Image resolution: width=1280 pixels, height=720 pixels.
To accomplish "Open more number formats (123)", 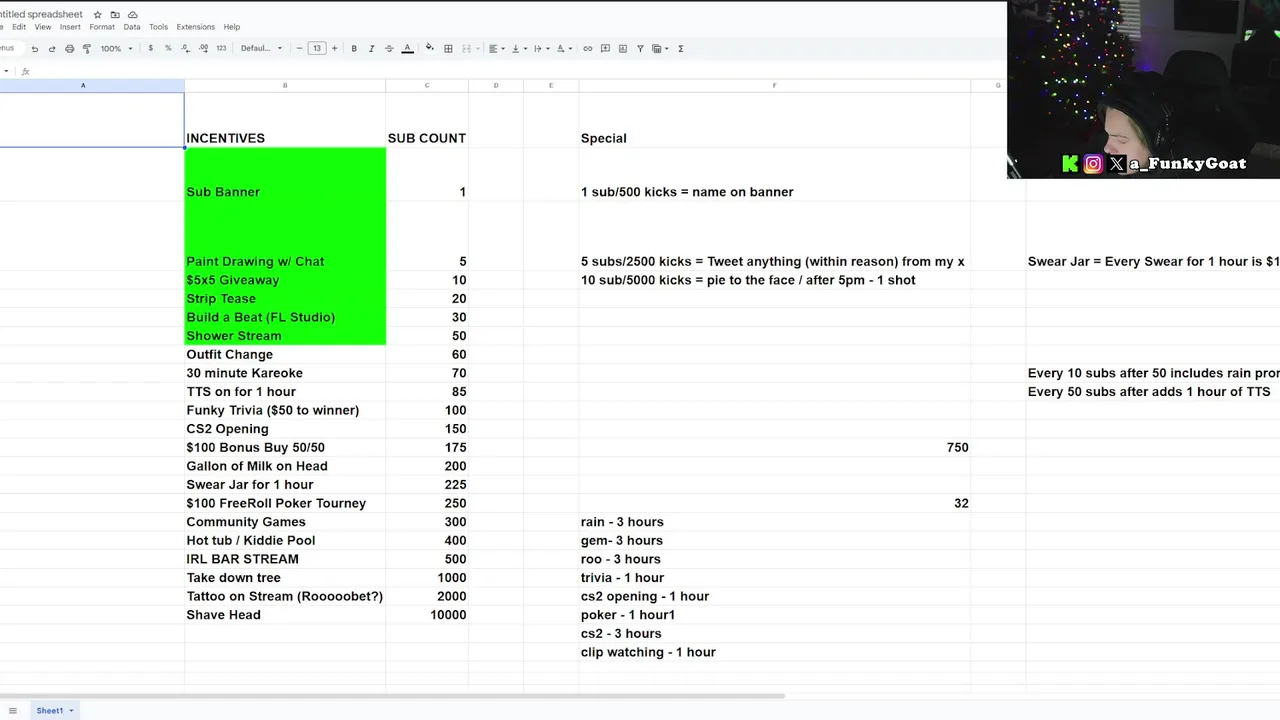I will click(x=221, y=48).
